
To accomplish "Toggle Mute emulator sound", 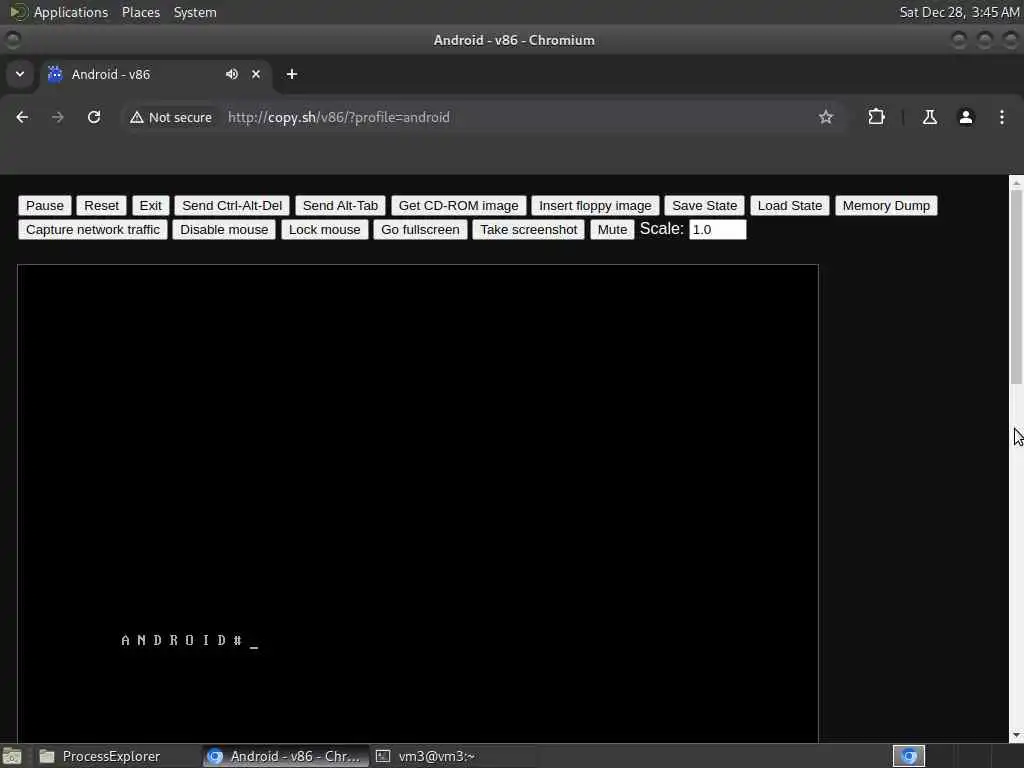I will coord(612,230).
